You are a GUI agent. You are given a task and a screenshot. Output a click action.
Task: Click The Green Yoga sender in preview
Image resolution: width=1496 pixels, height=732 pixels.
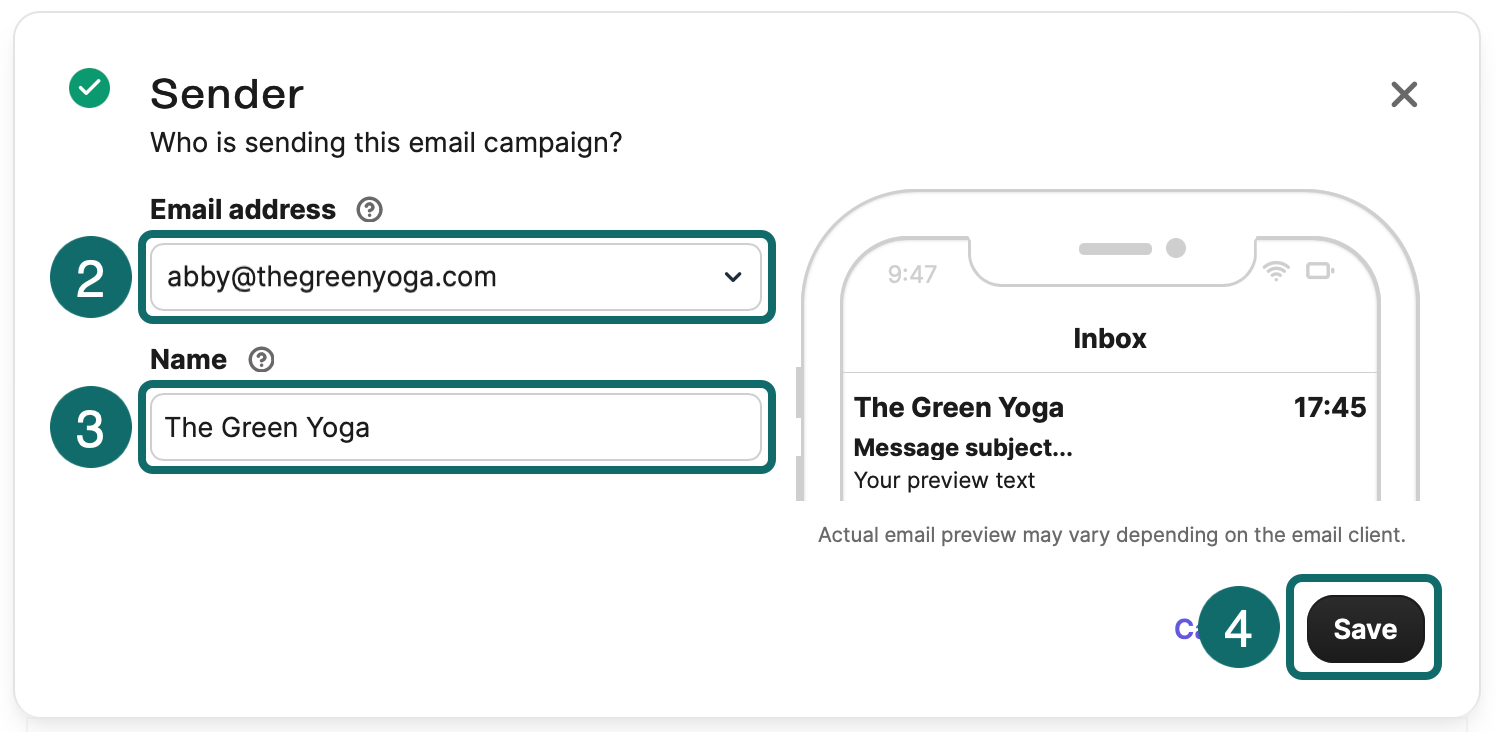coord(959,407)
